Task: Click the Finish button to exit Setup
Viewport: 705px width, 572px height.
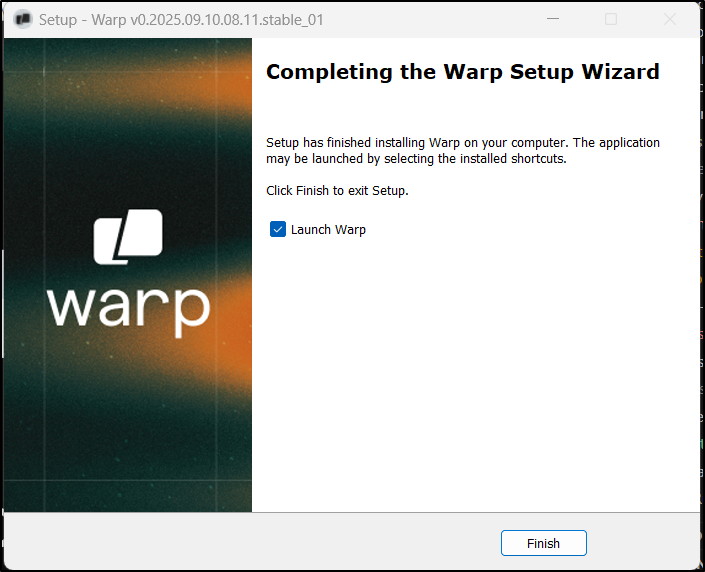Action: (x=544, y=543)
